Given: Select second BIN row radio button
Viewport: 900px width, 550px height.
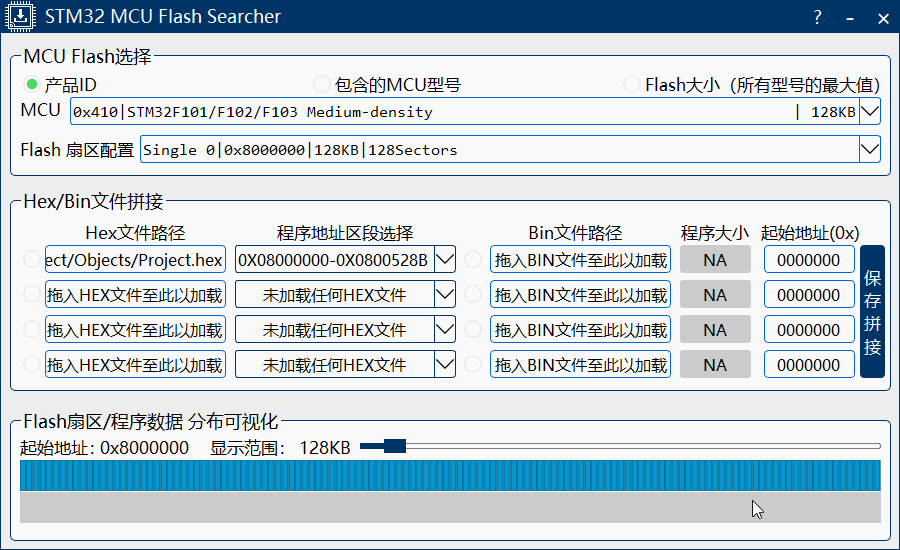Looking at the screenshot, I should [x=473, y=295].
